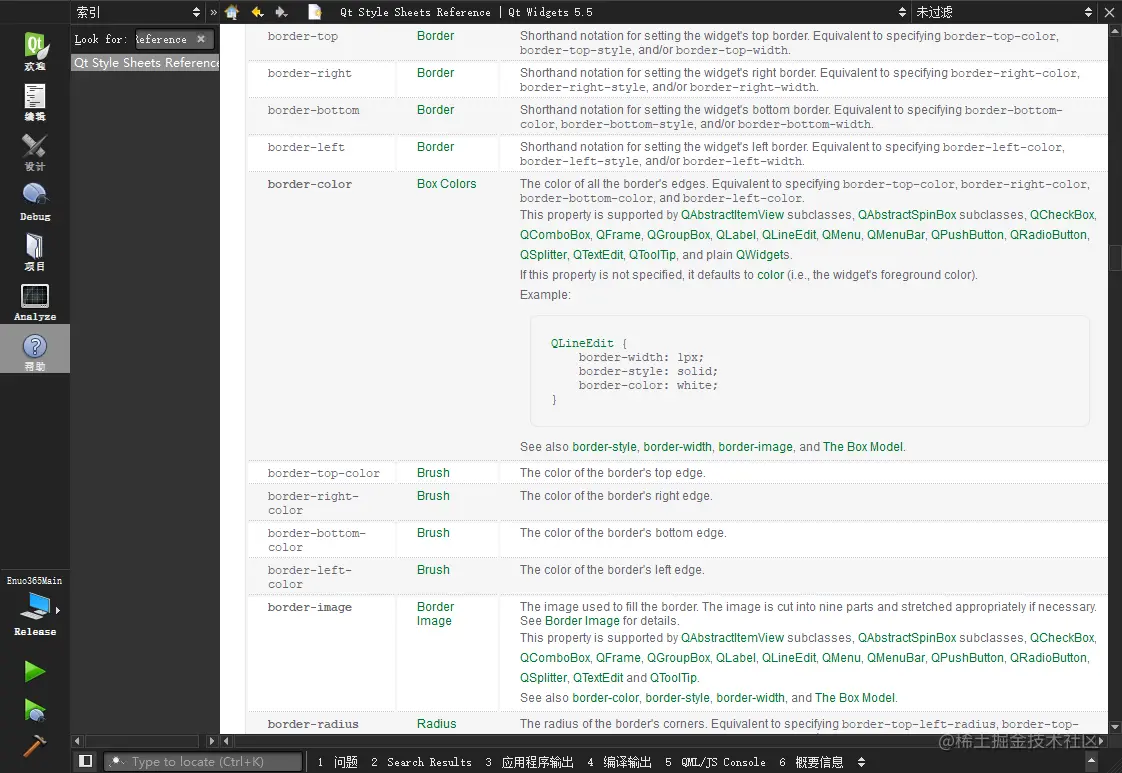Open the Design mode icon (设计)
Image resolution: width=1122 pixels, height=773 pixels.
(35, 152)
